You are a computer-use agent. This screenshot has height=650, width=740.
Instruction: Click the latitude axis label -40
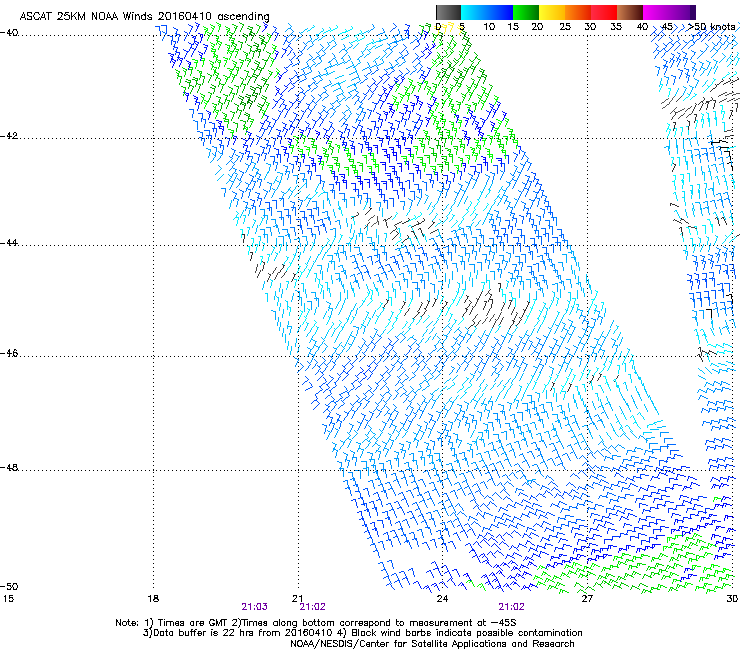pos(9,33)
